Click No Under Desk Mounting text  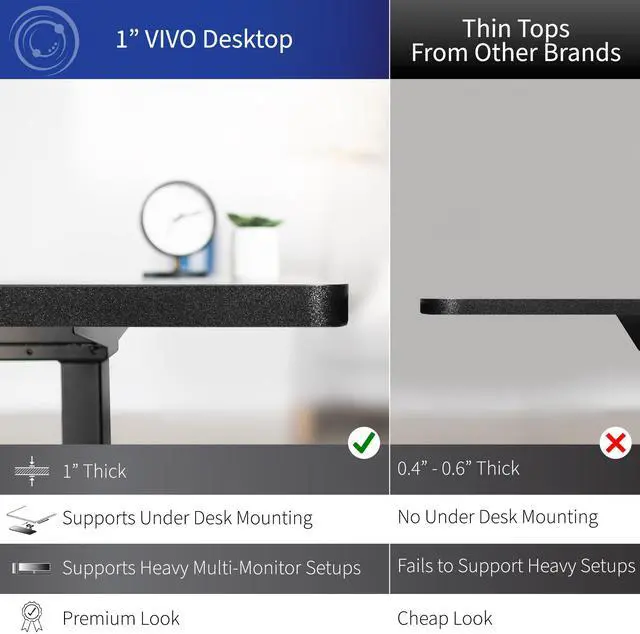point(498,517)
